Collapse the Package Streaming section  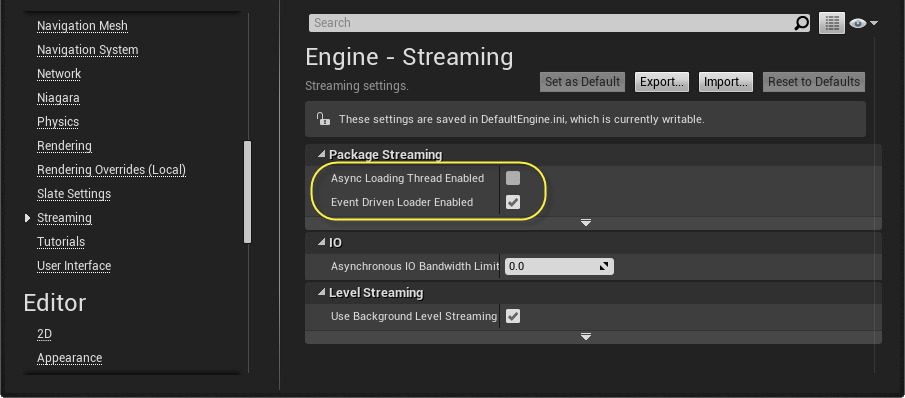pyautogui.click(x=321, y=155)
